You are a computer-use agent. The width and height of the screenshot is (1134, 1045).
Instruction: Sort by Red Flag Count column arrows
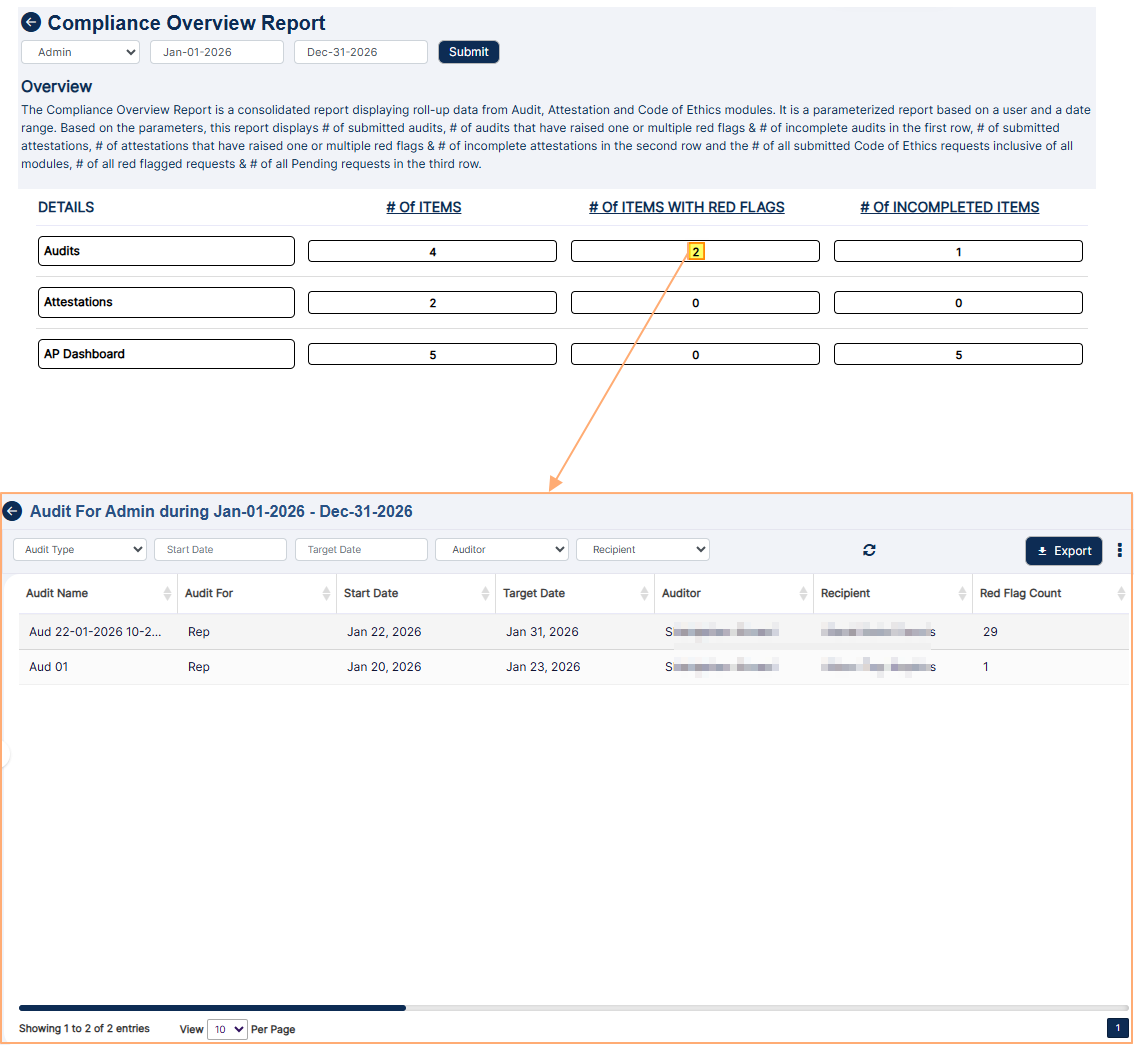[1121, 594]
